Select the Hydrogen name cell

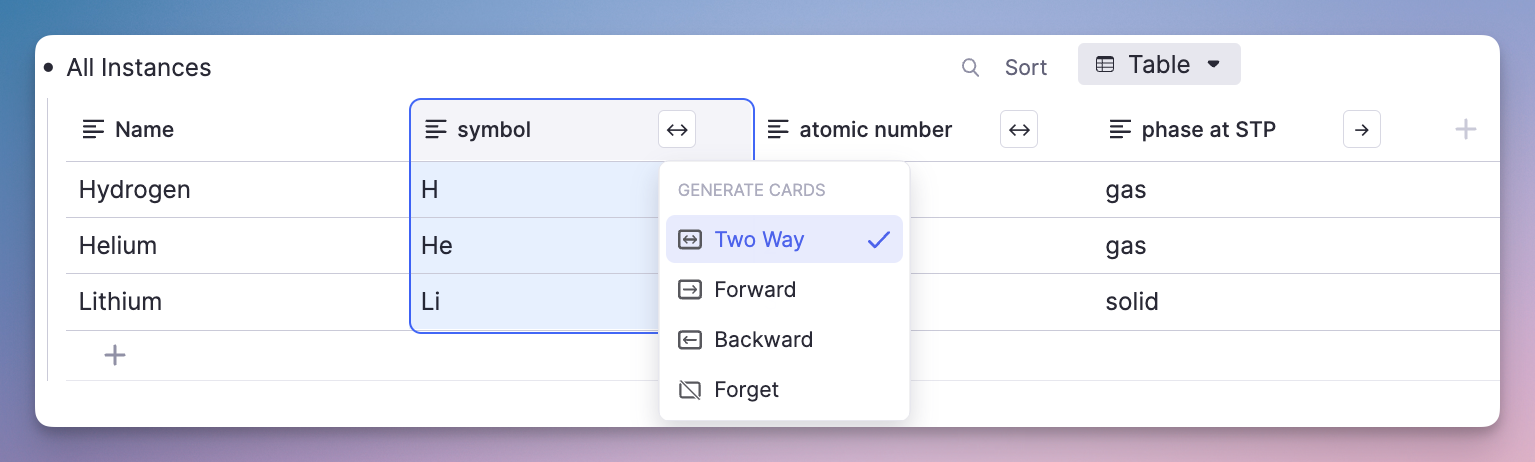point(135,190)
